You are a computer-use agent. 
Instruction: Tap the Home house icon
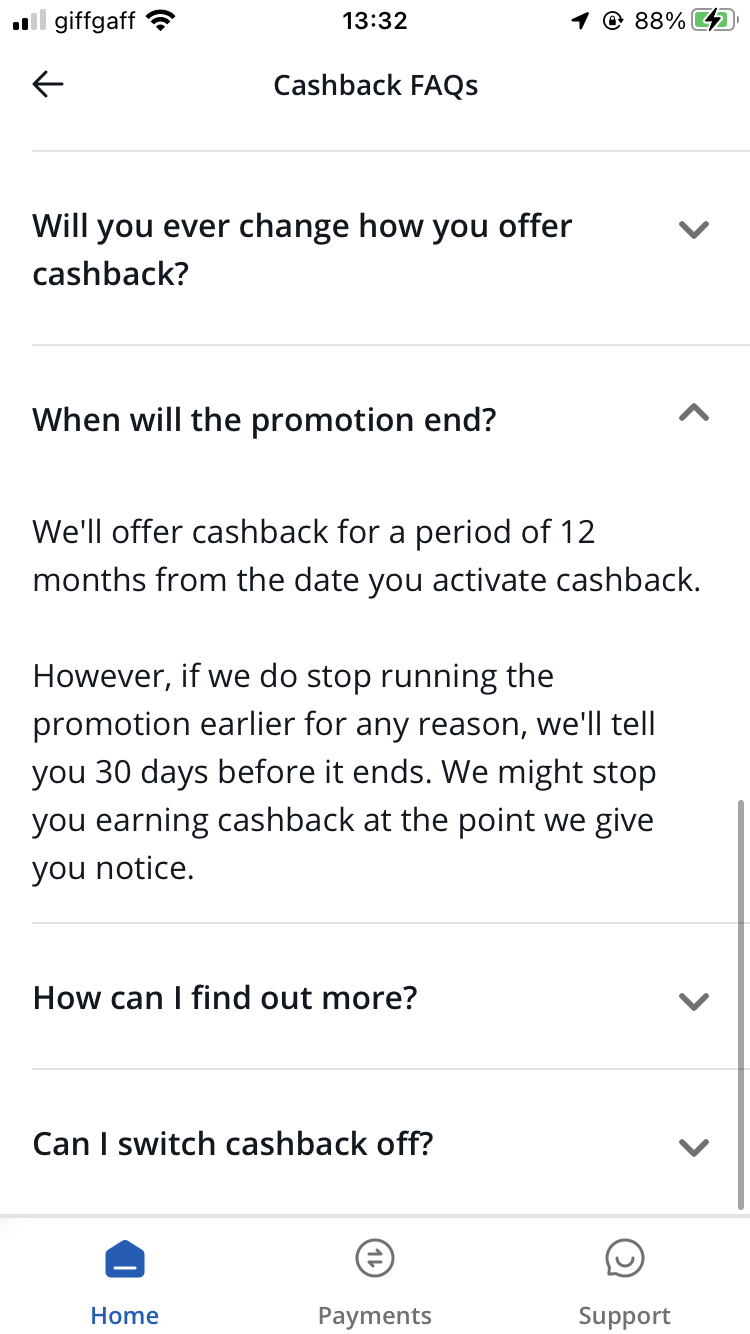pos(125,1259)
